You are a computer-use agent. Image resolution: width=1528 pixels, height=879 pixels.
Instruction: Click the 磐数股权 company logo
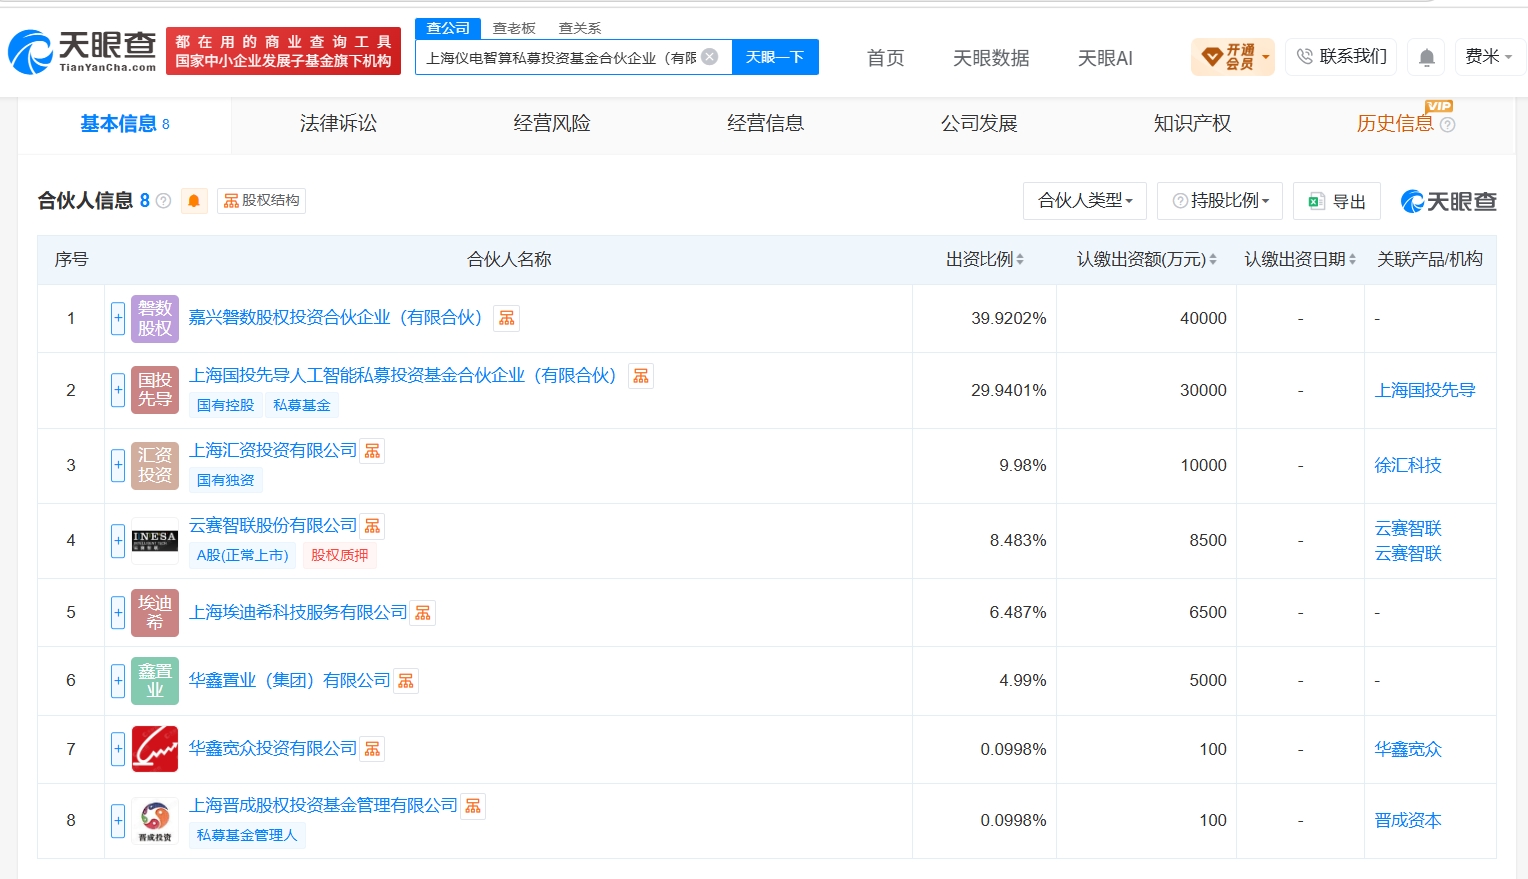pyautogui.click(x=155, y=318)
